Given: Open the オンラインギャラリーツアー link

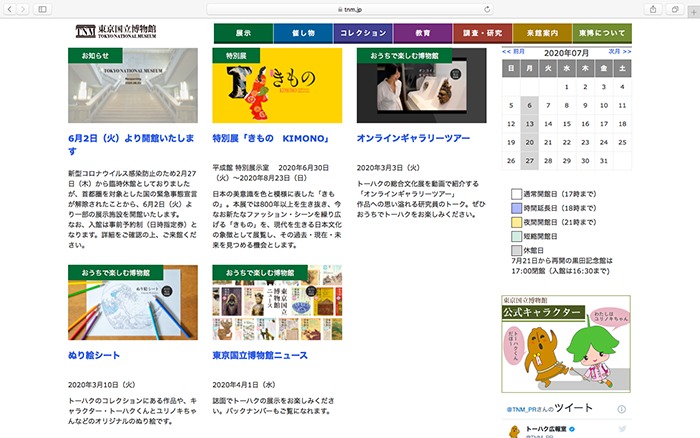Looking at the screenshot, I should pyautogui.click(x=413, y=138).
